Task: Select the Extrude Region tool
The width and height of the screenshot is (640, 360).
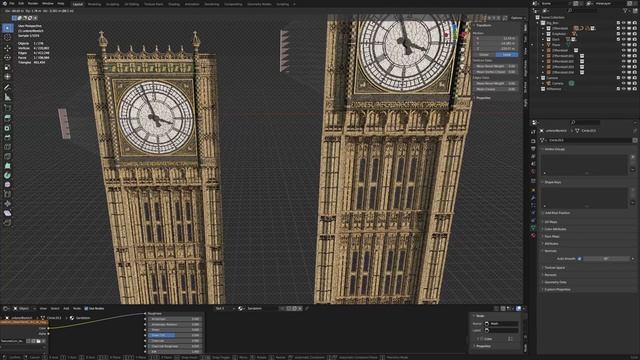Action: 7,118
